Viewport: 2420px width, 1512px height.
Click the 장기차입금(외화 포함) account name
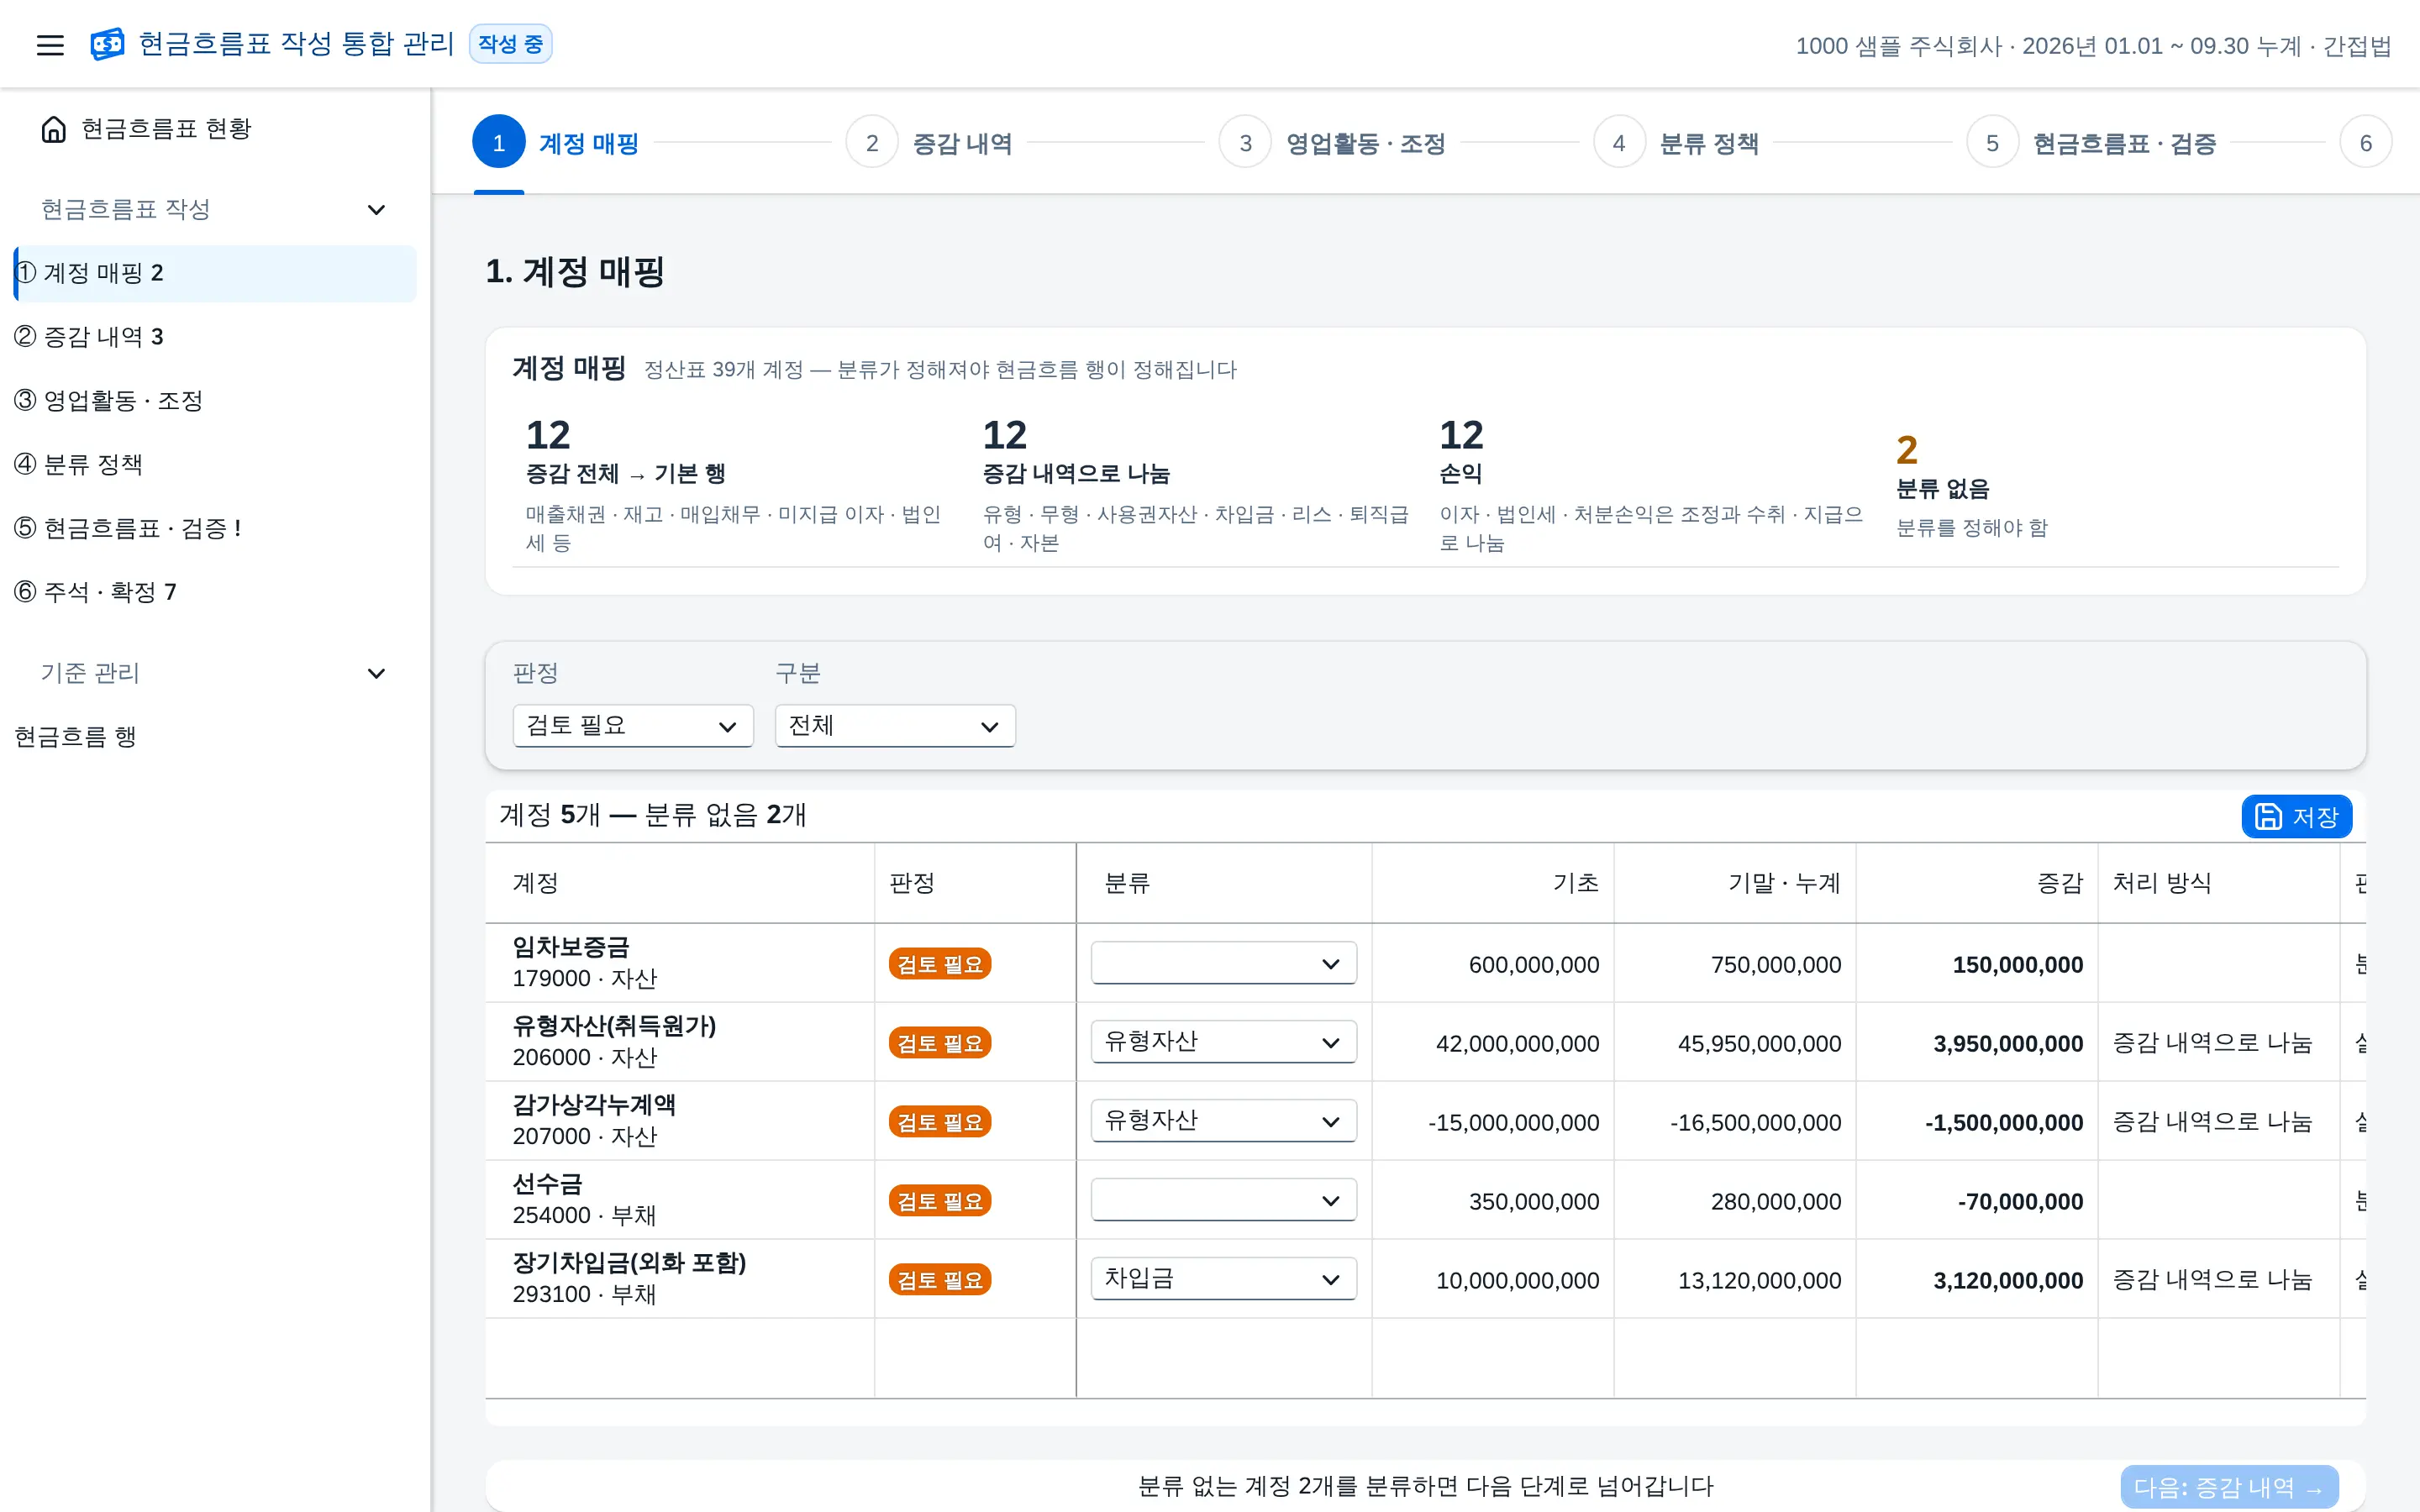click(x=629, y=1263)
